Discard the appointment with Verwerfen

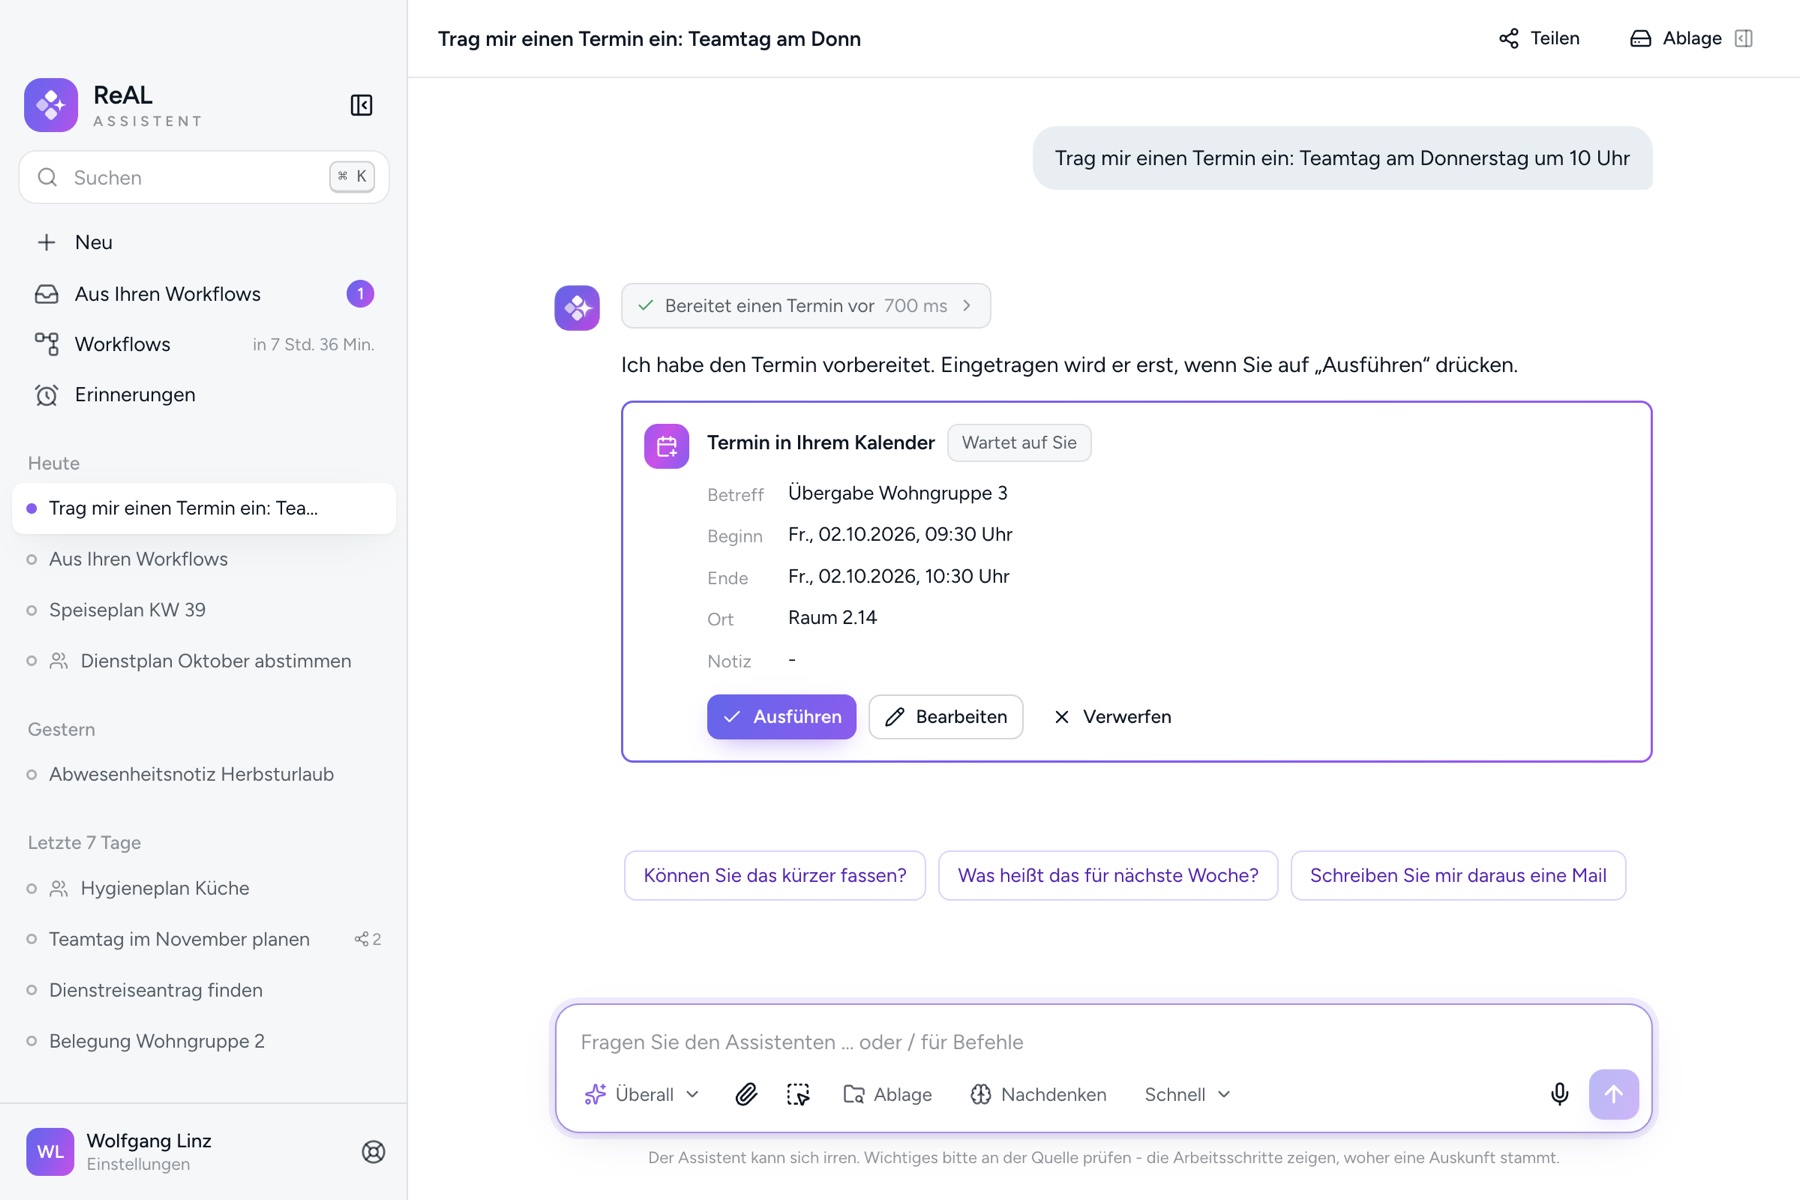pyautogui.click(x=1112, y=717)
